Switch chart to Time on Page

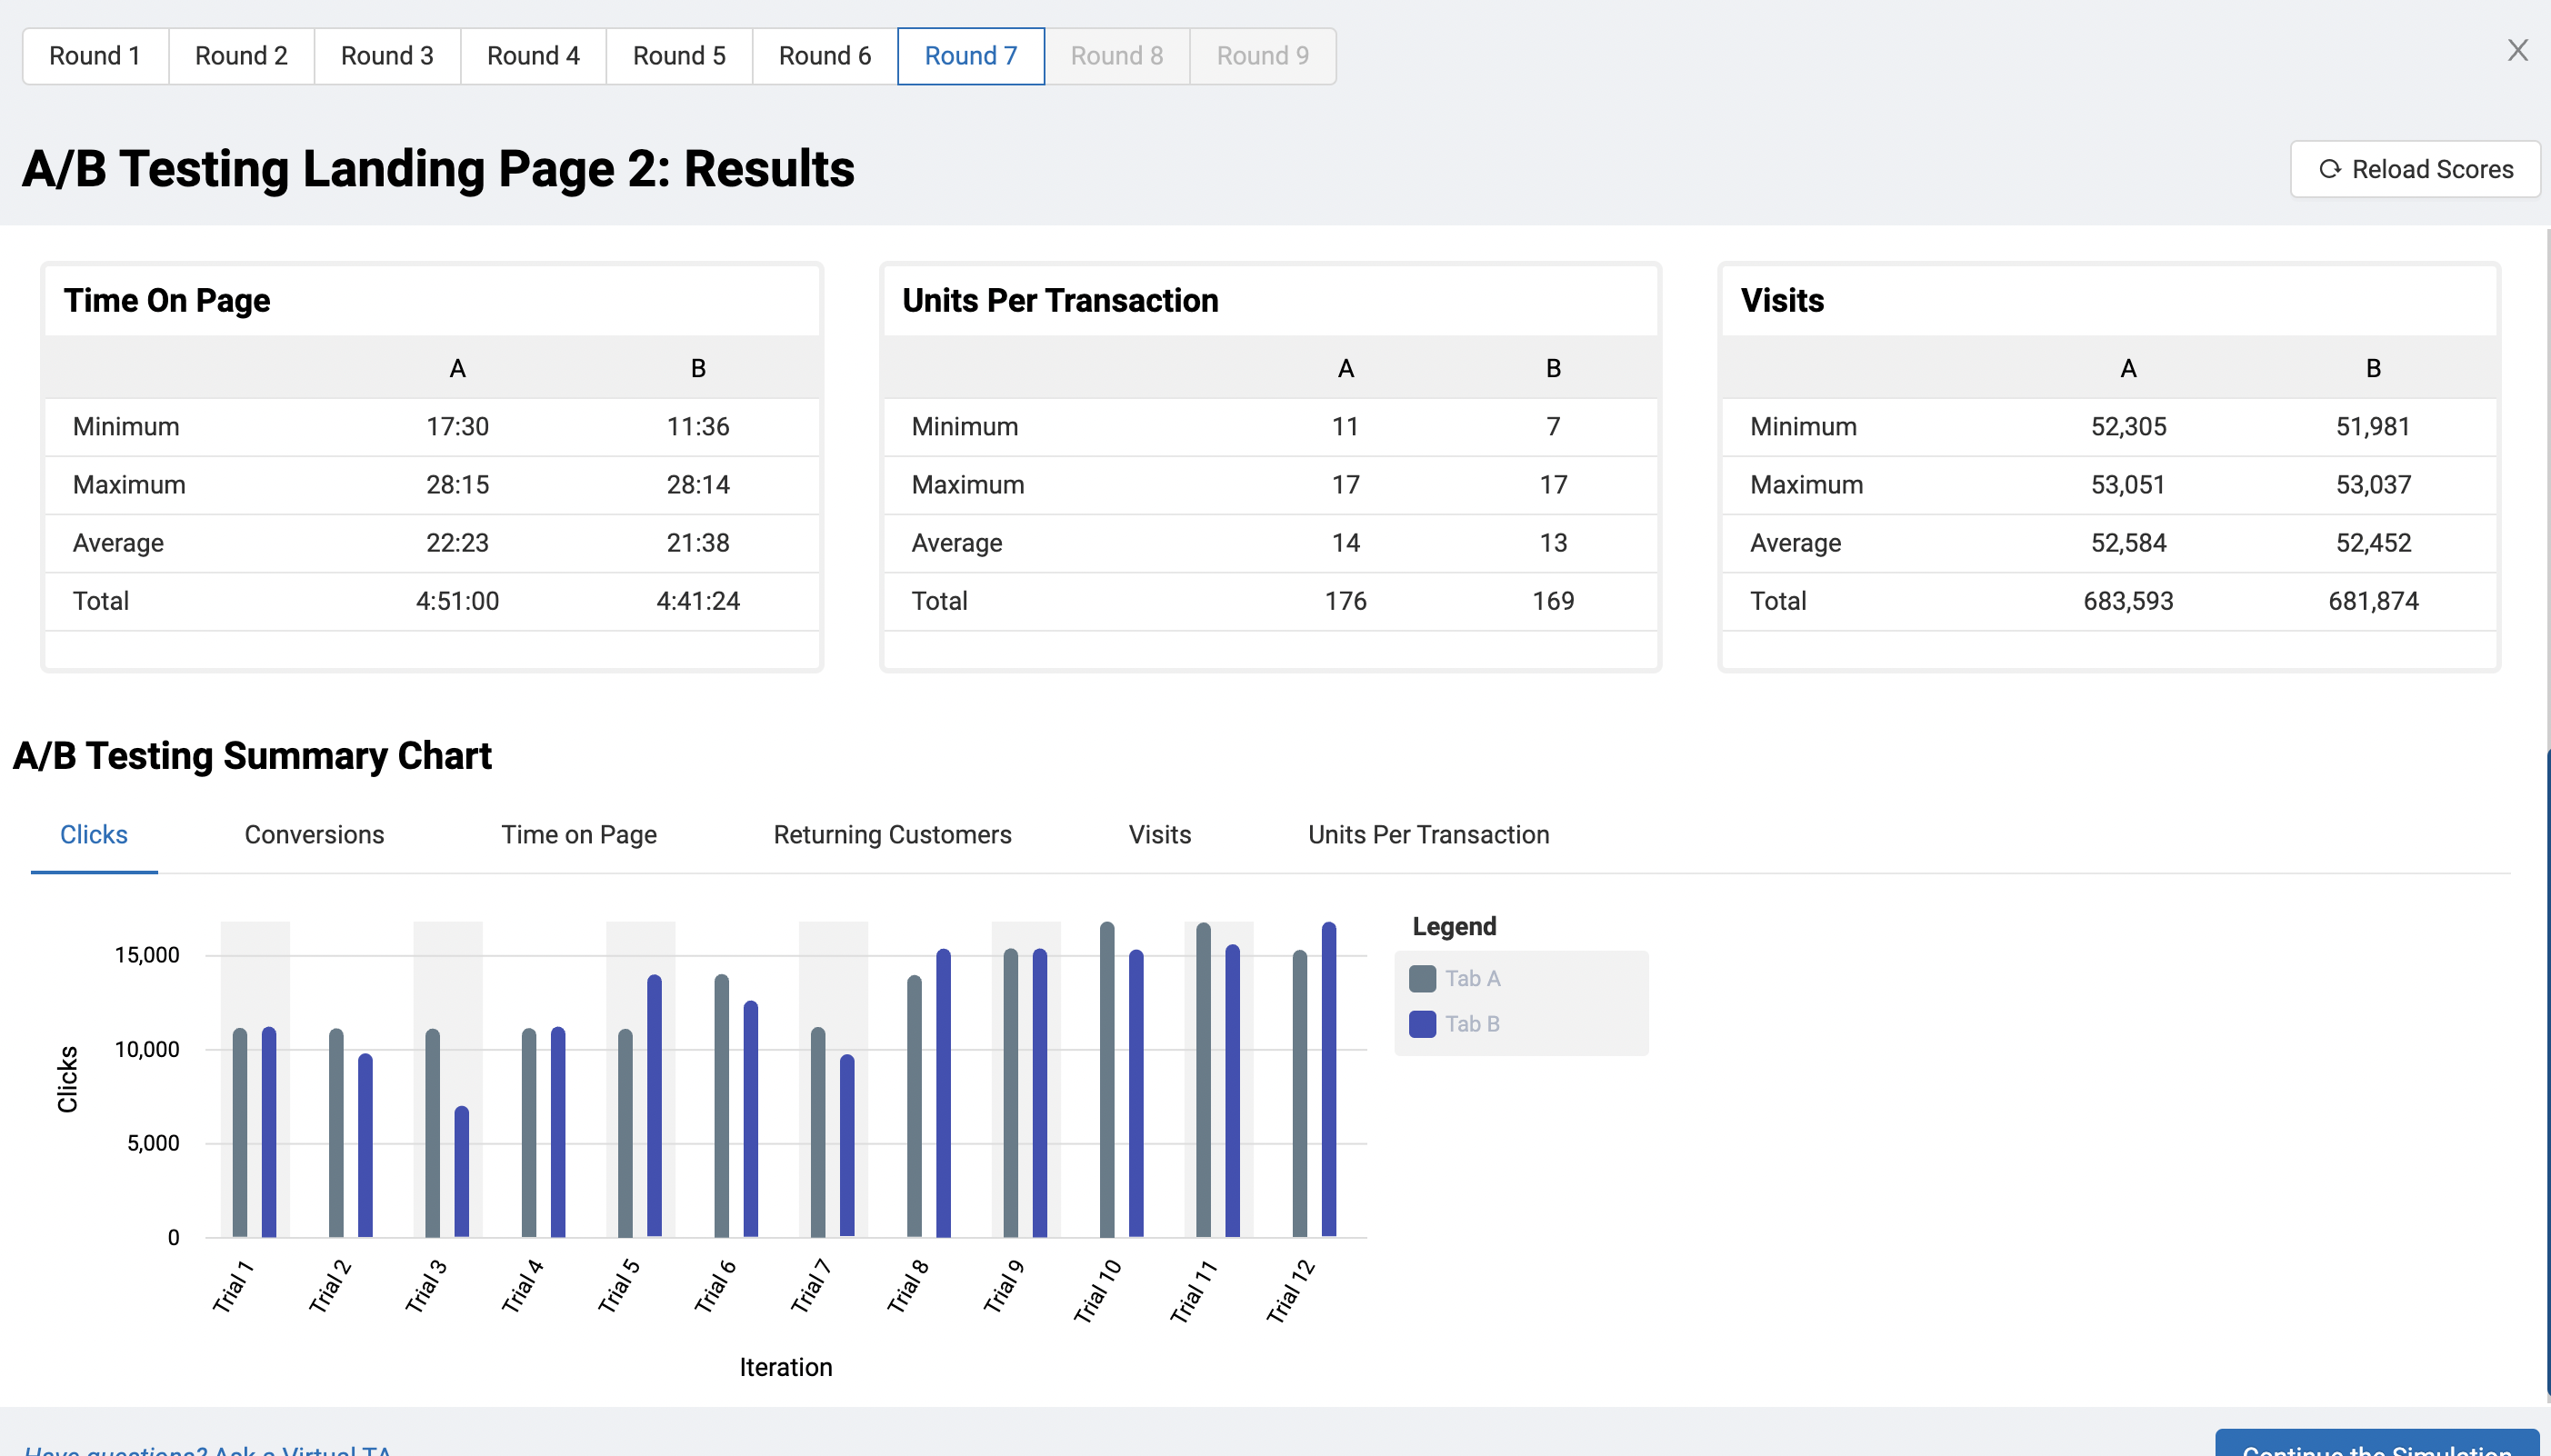[x=579, y=835]
